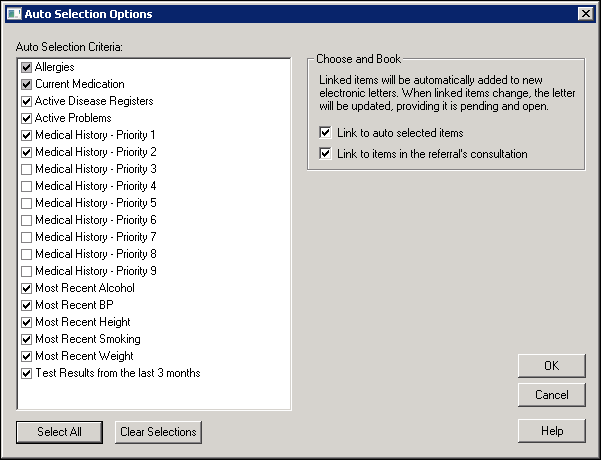Enable Medical History - Priority 9
601x460 pixels.
pos(27,271)
